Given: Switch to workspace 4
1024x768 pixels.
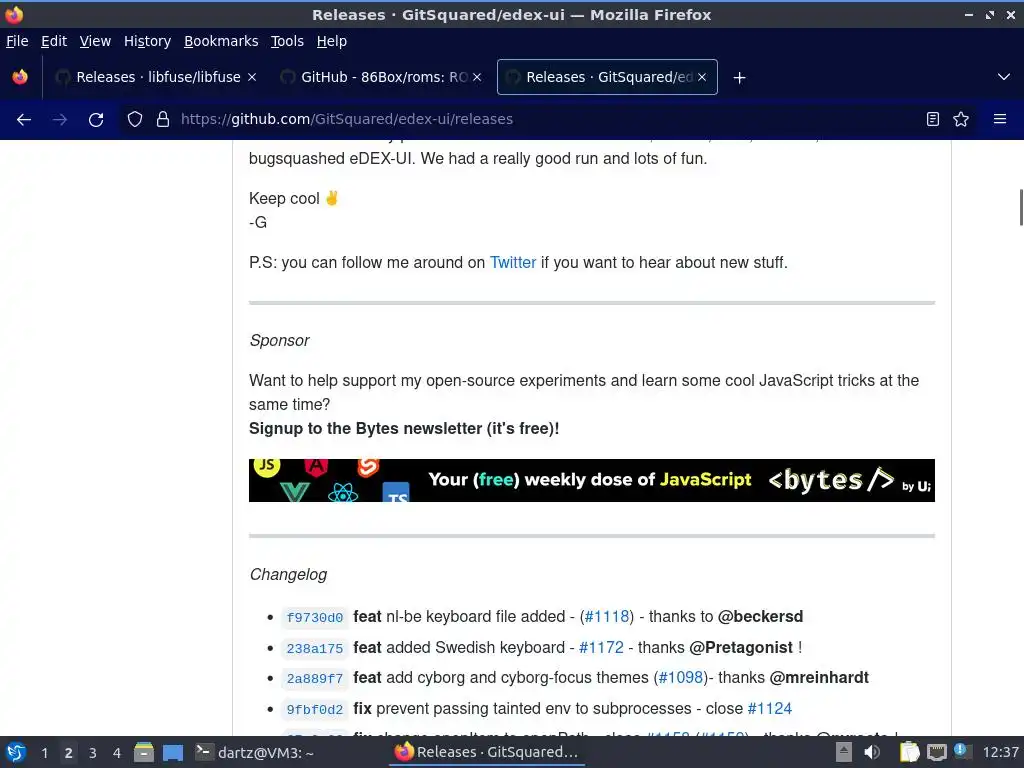Looking at the screenshot, I should 117,753.
